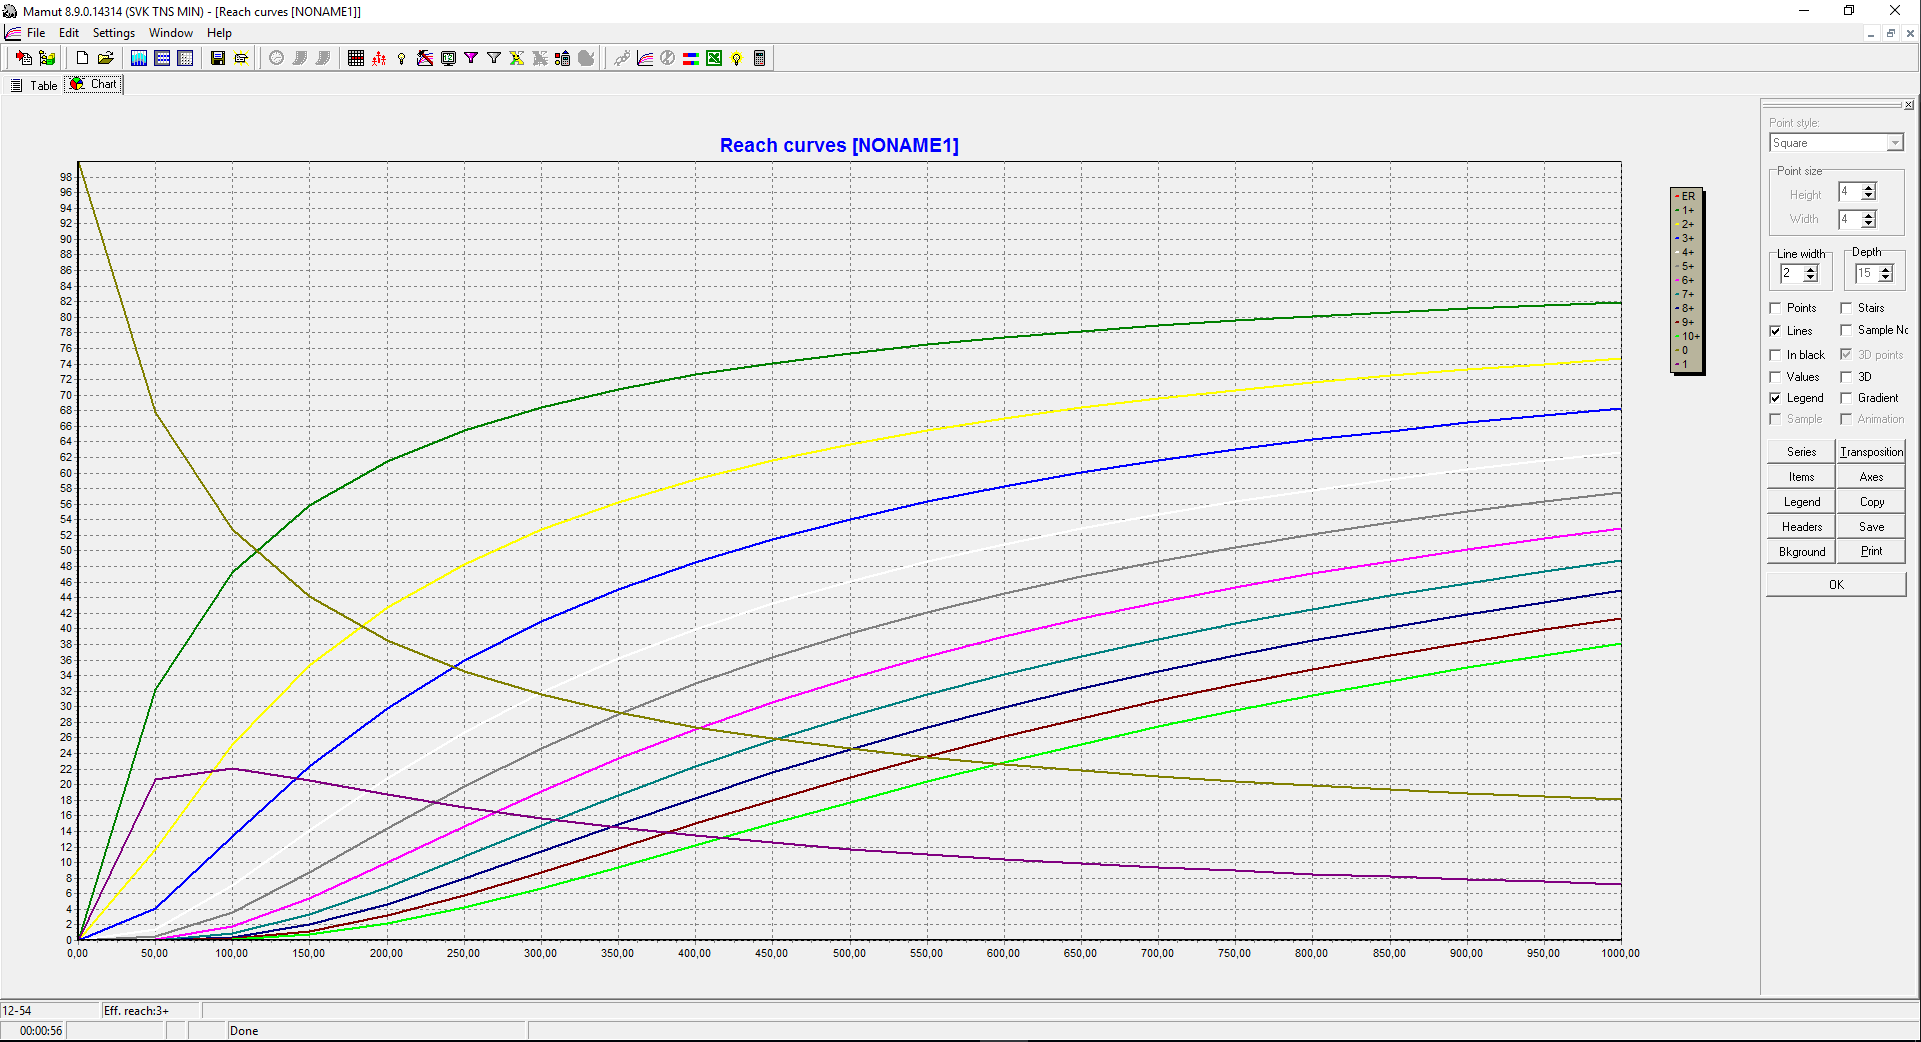This screenshot has width=1921, height=1042.
Task: Enable the 3D checkbox
Action: click(1847, 377)
